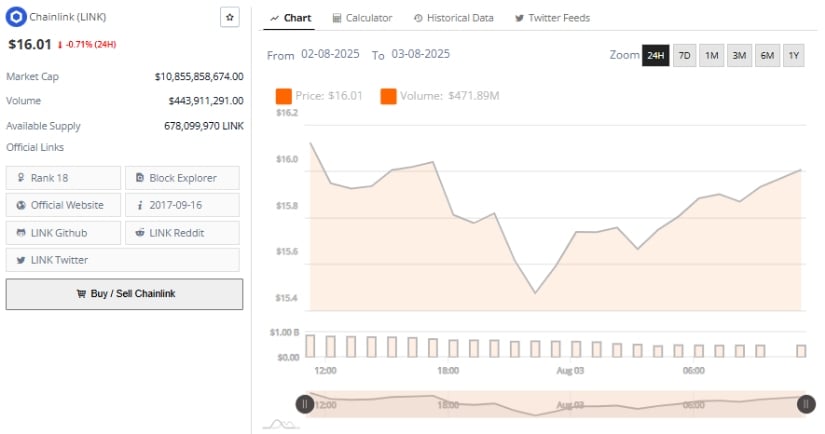825x434 pixels.
Task: Click the $16.01 price heading
Action: pos(29,44)
